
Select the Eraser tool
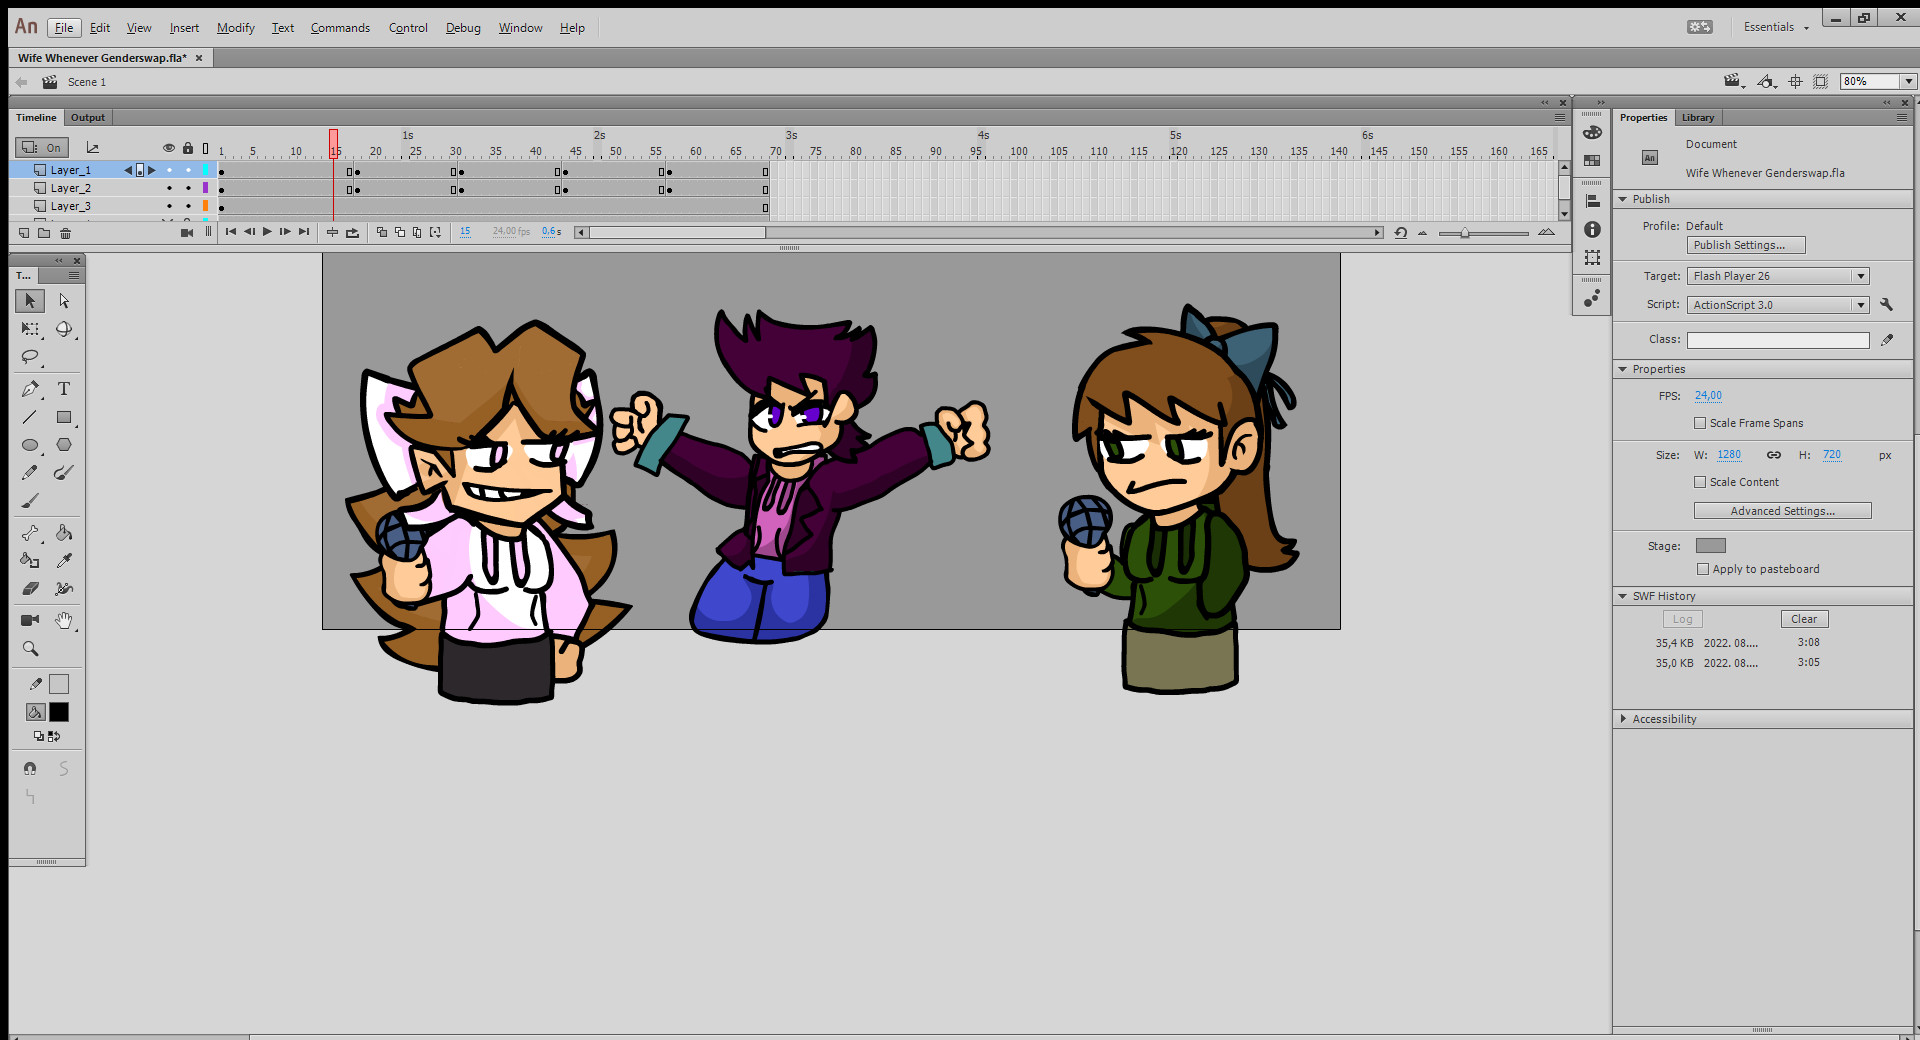30,589
